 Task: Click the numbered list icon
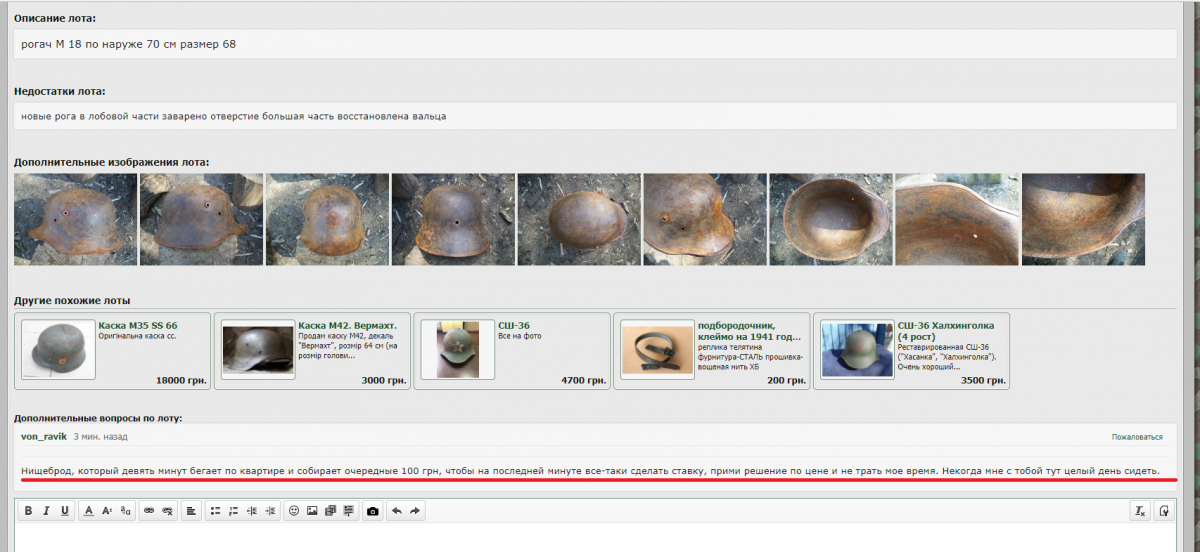pyautogui.click(x=233, y=511)
